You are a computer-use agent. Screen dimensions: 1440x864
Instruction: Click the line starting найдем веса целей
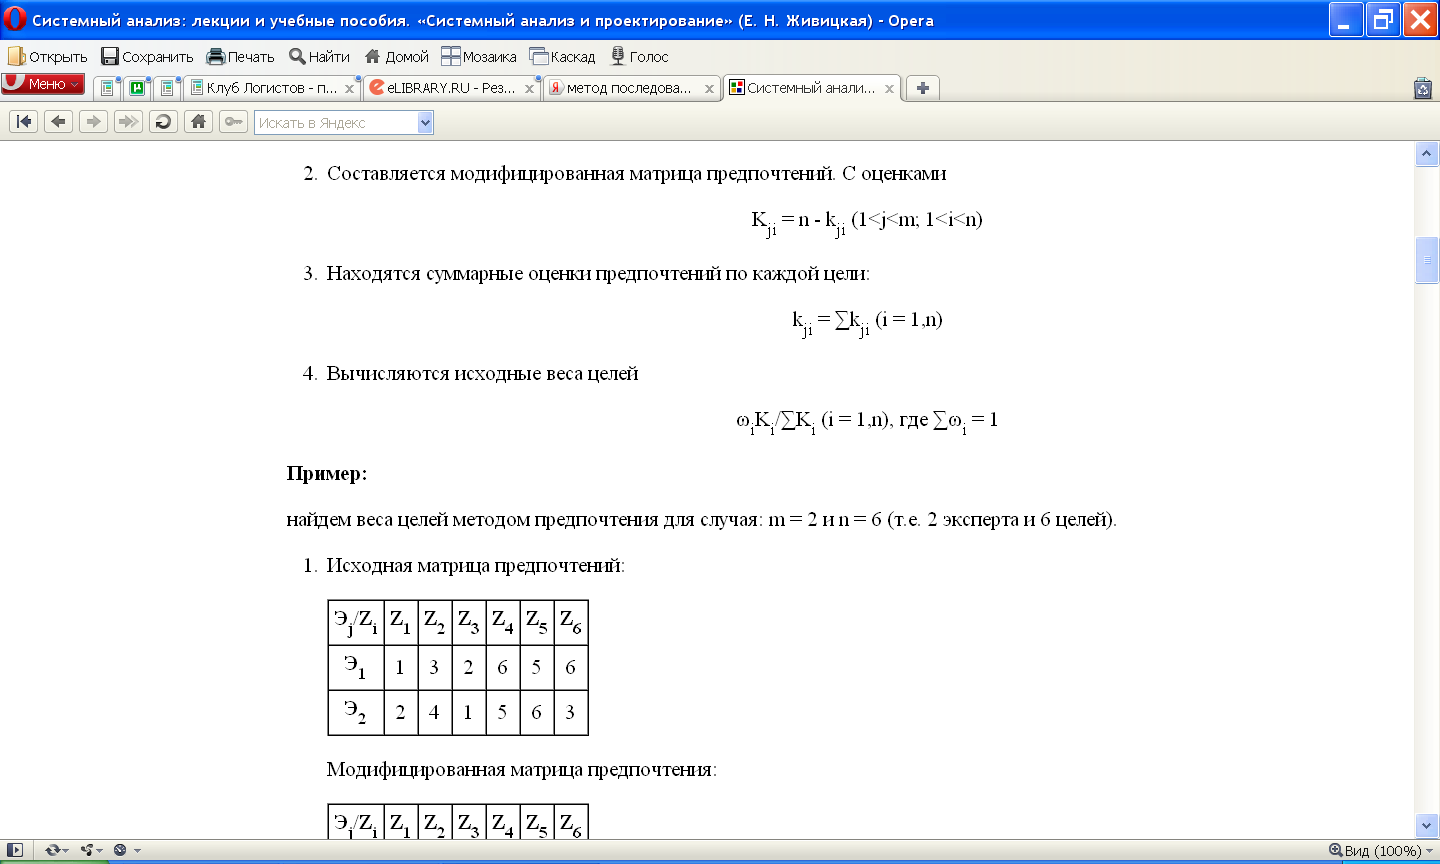click(701, 519)
